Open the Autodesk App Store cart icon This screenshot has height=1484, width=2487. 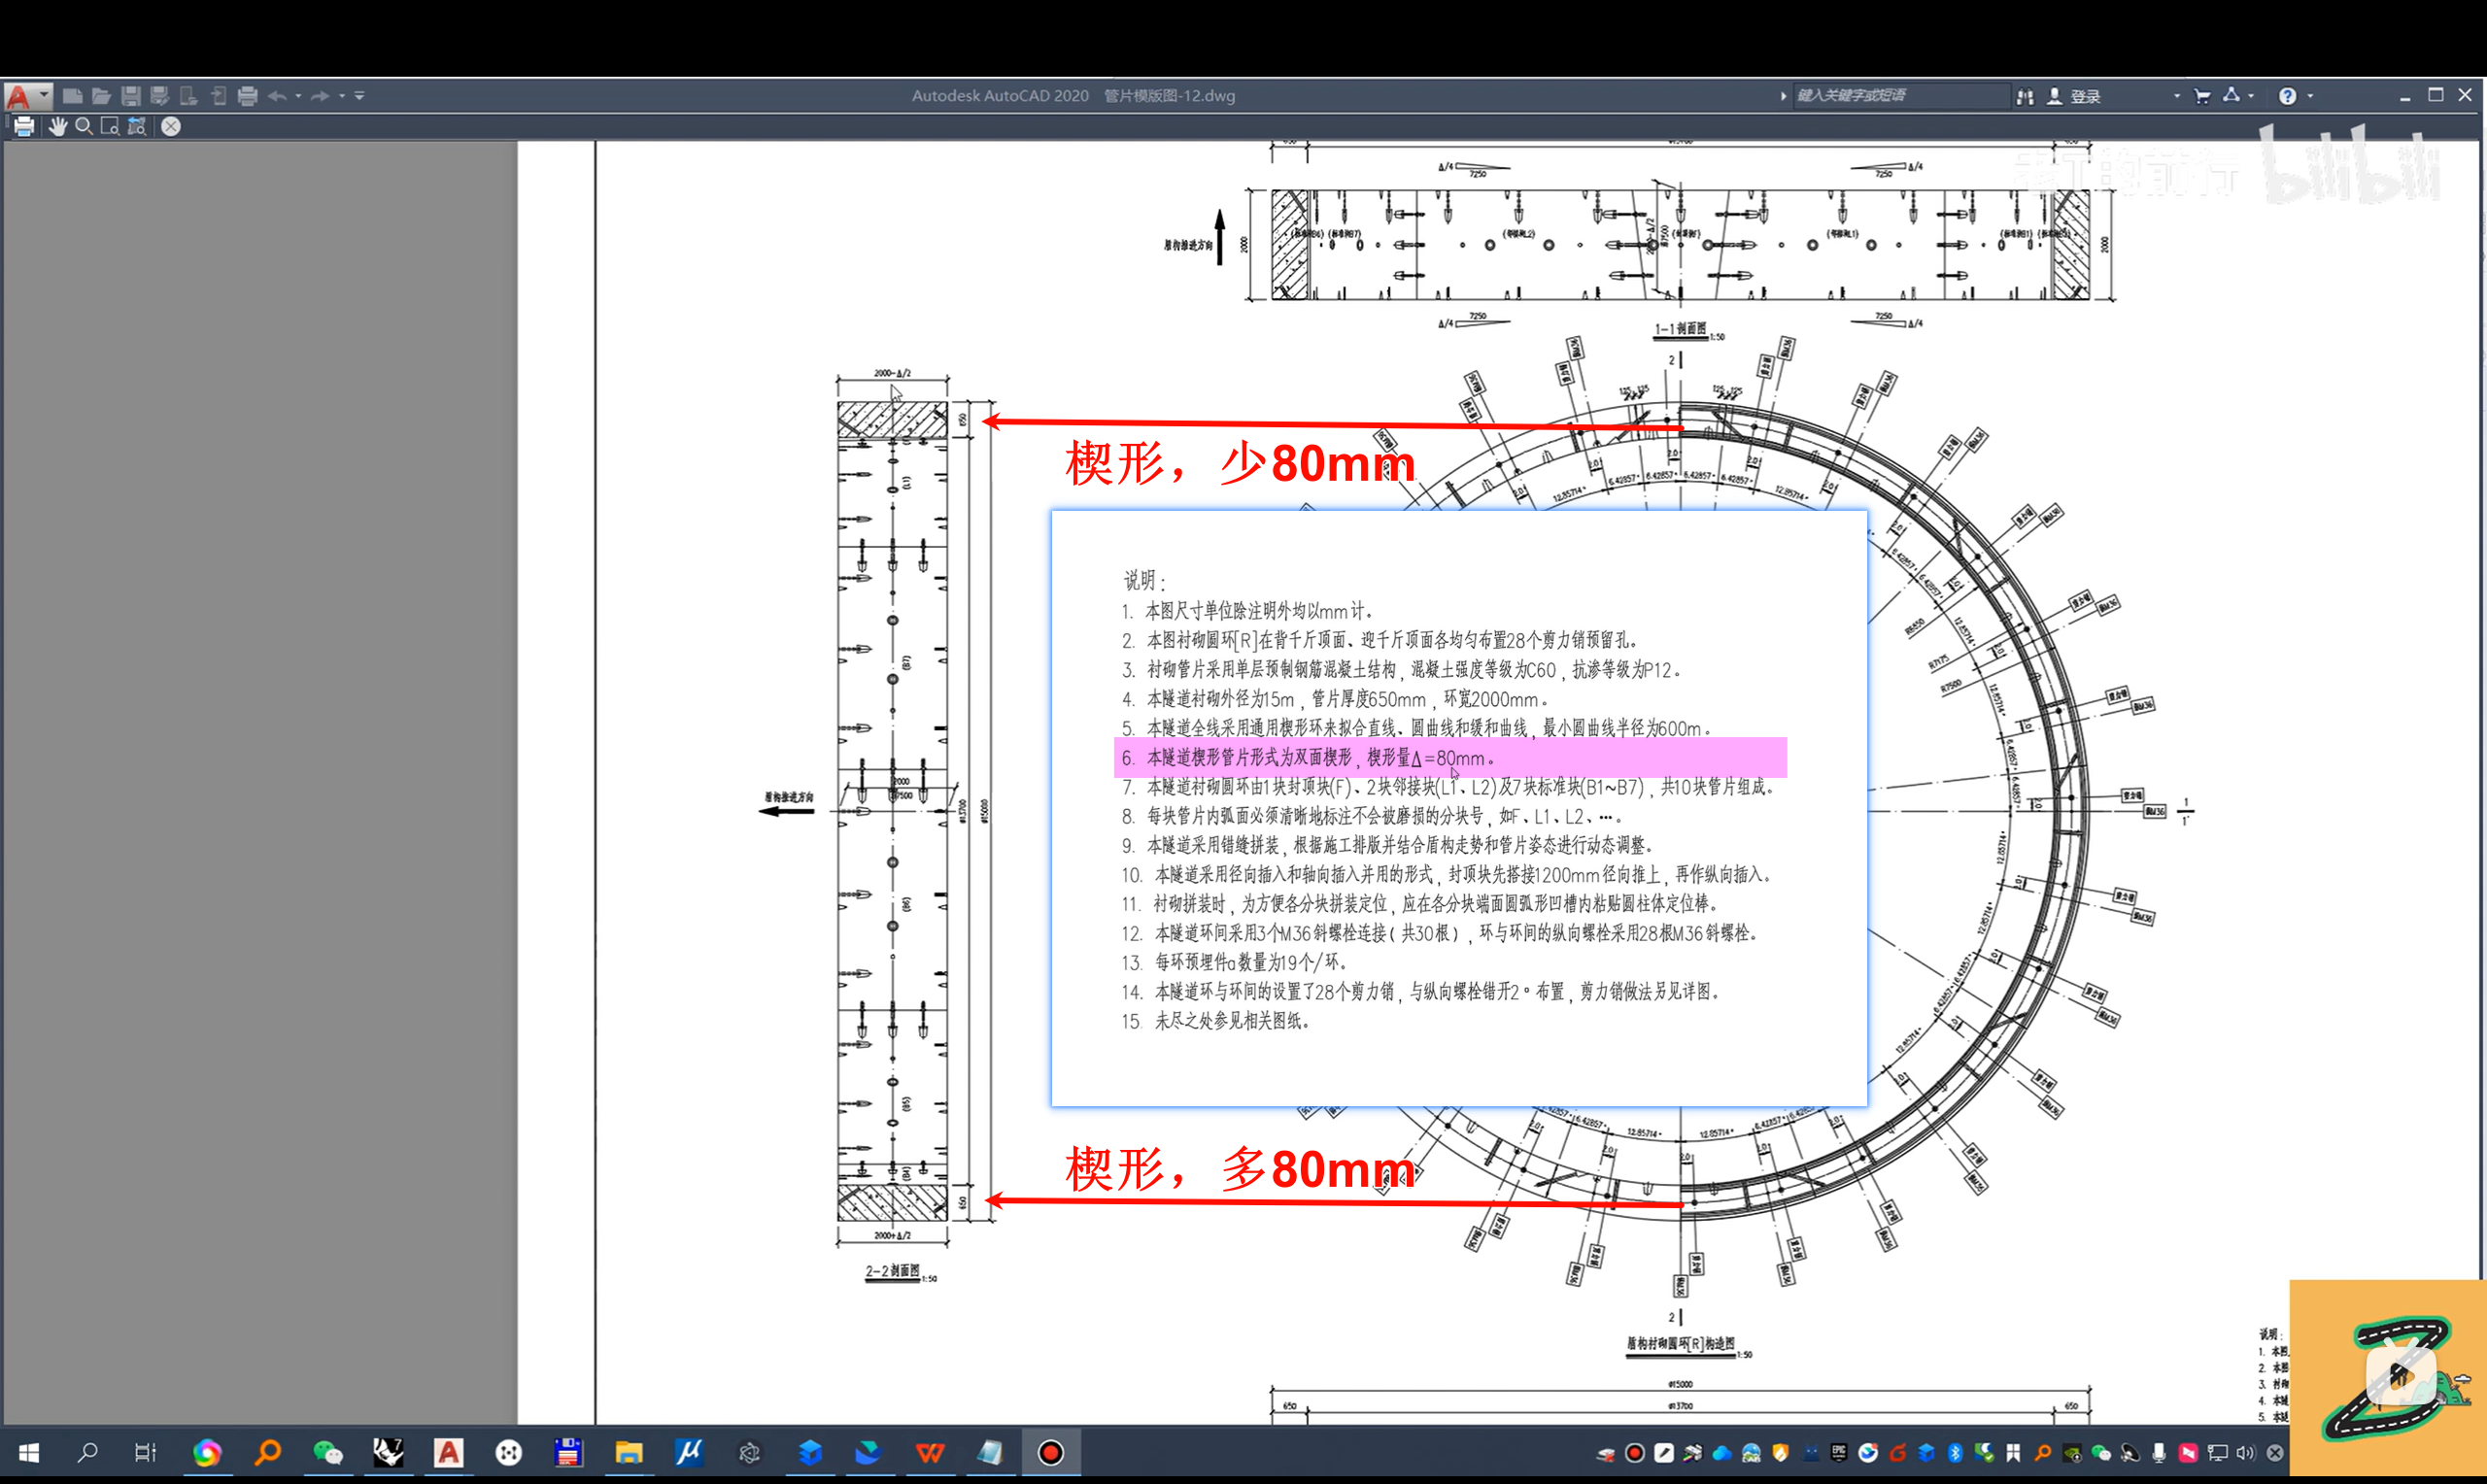[2202, 96]
